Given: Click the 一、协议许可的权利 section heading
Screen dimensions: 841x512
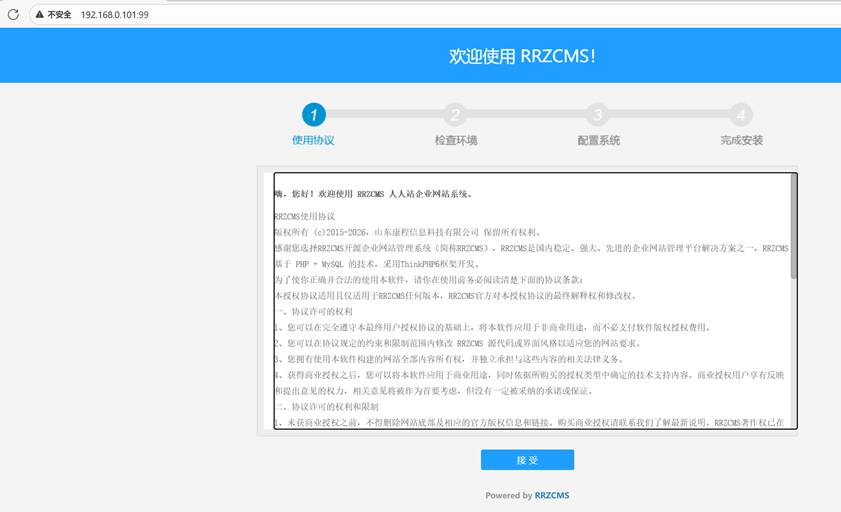Looking at the screenshot, I should click(314, 311).
